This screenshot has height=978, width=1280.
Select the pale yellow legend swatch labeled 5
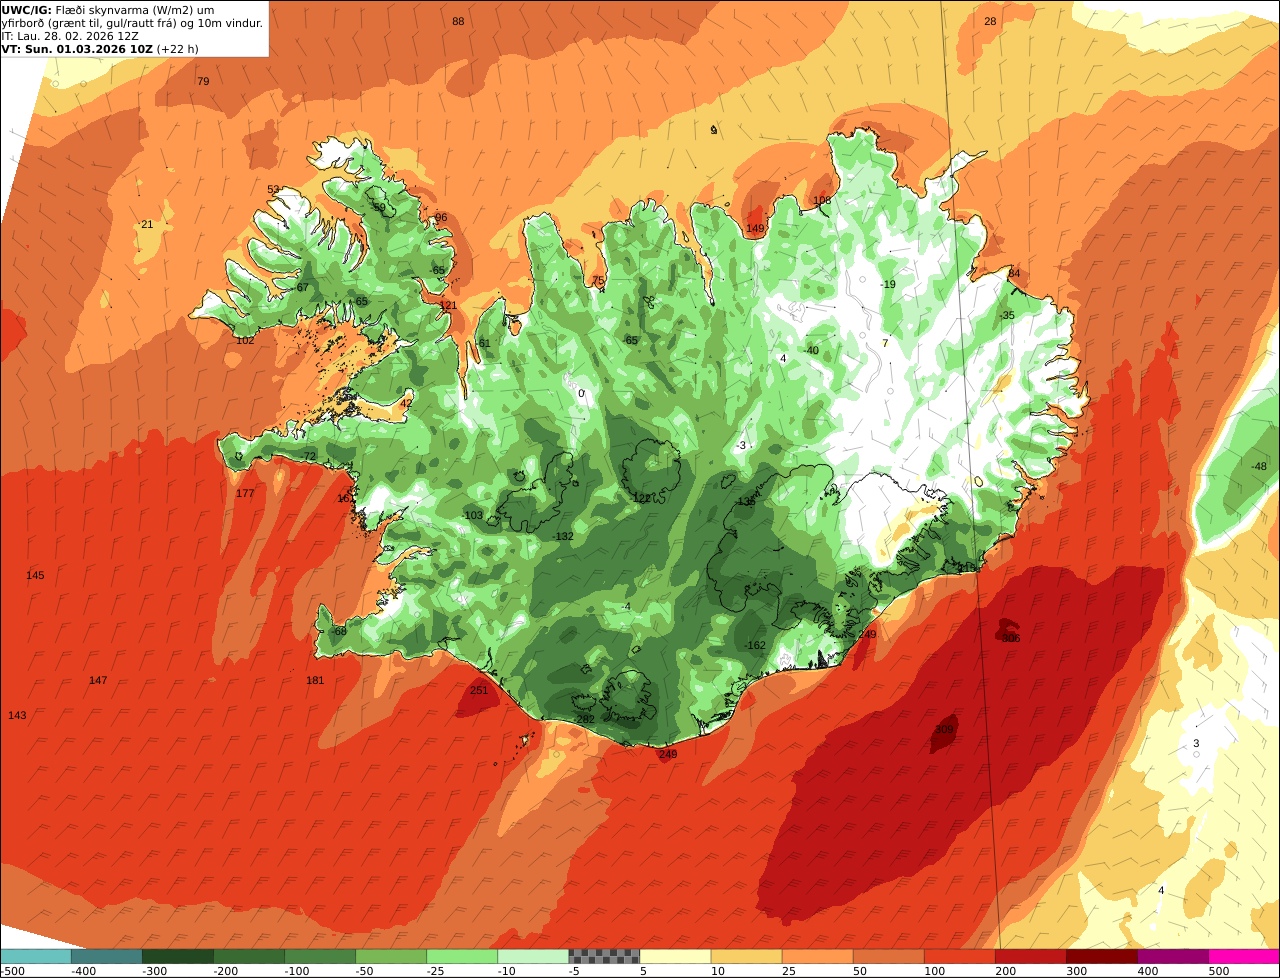click(675, 956)
